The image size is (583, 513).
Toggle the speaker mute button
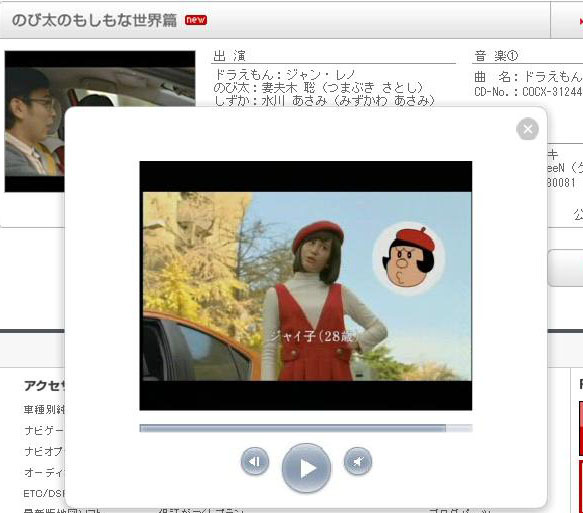click(358, 461)
